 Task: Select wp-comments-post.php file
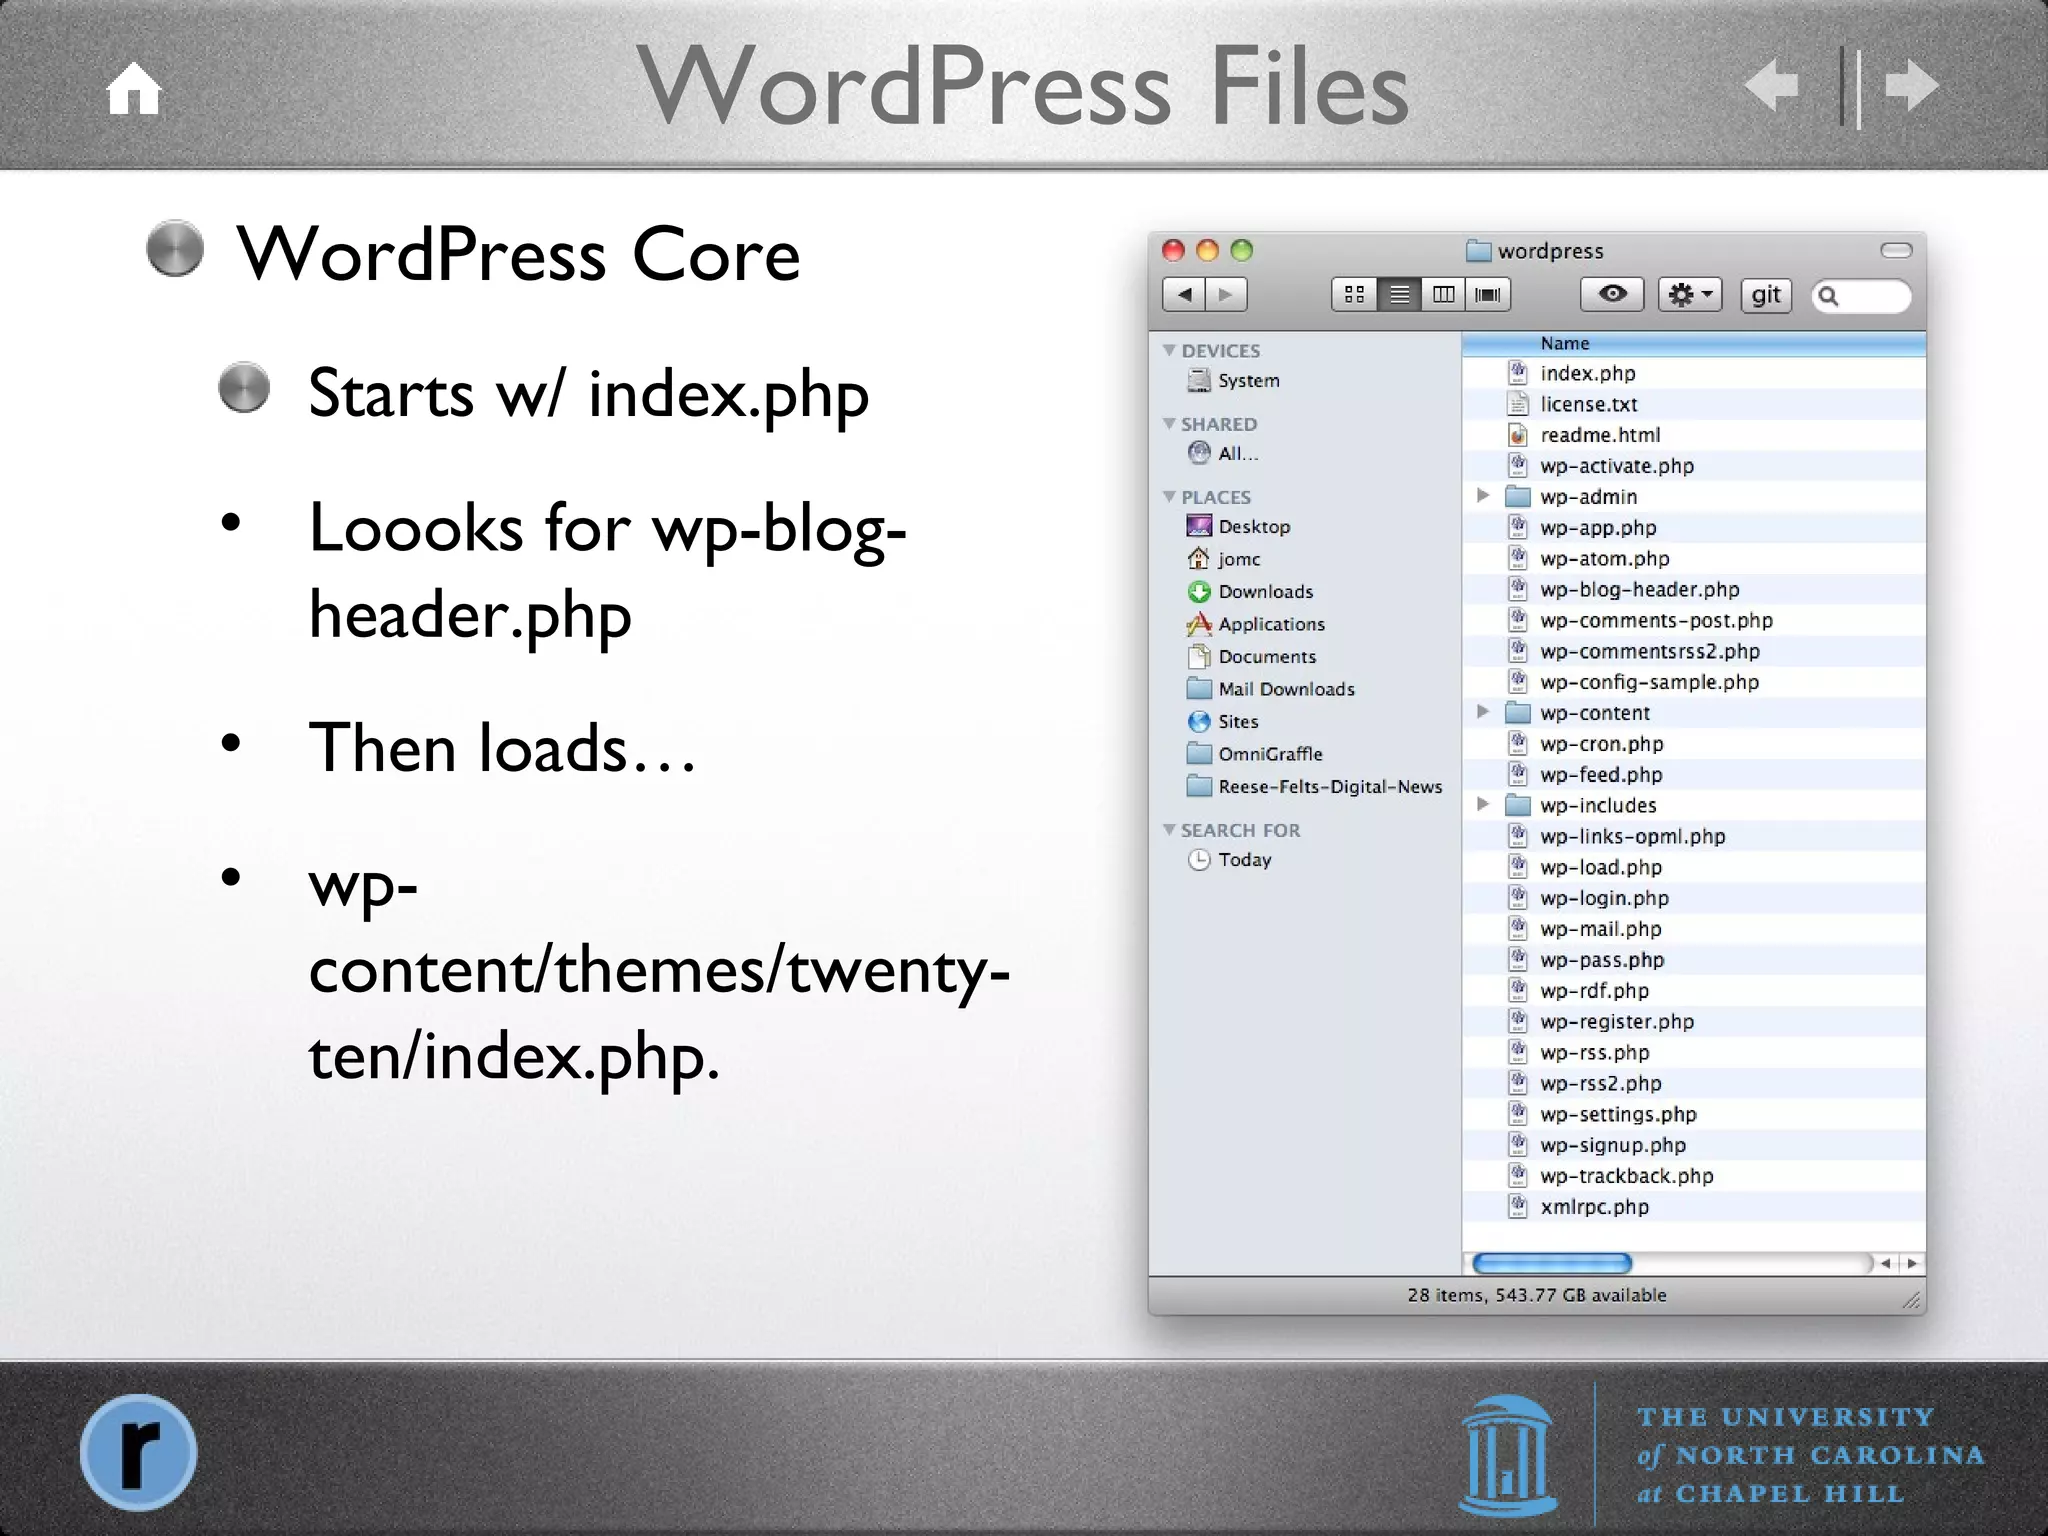1693,620
